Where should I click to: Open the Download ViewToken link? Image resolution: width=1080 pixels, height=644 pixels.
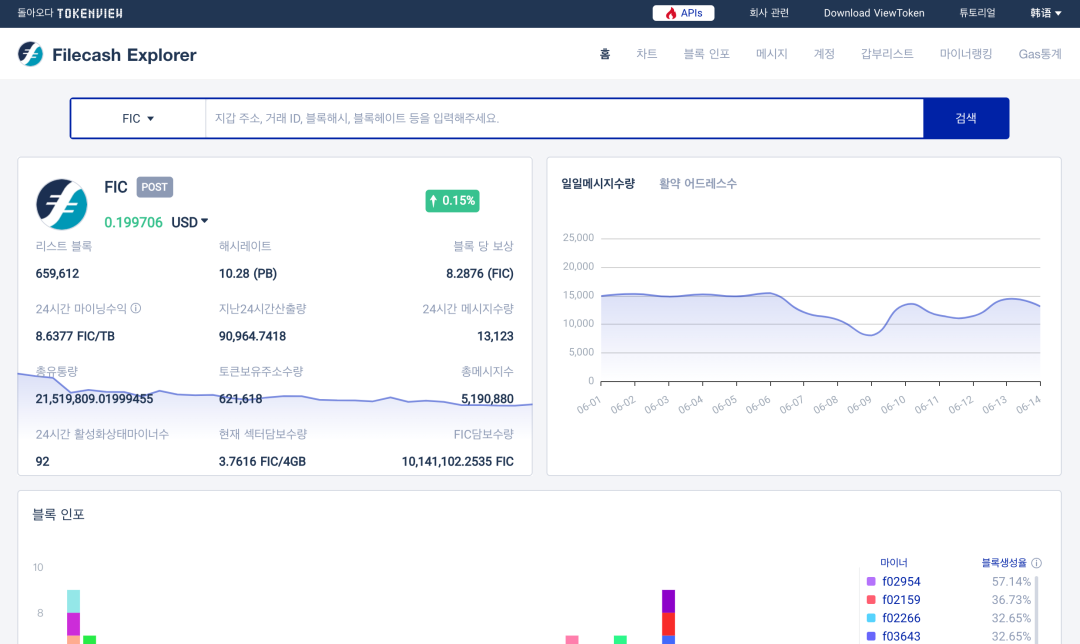873,13
